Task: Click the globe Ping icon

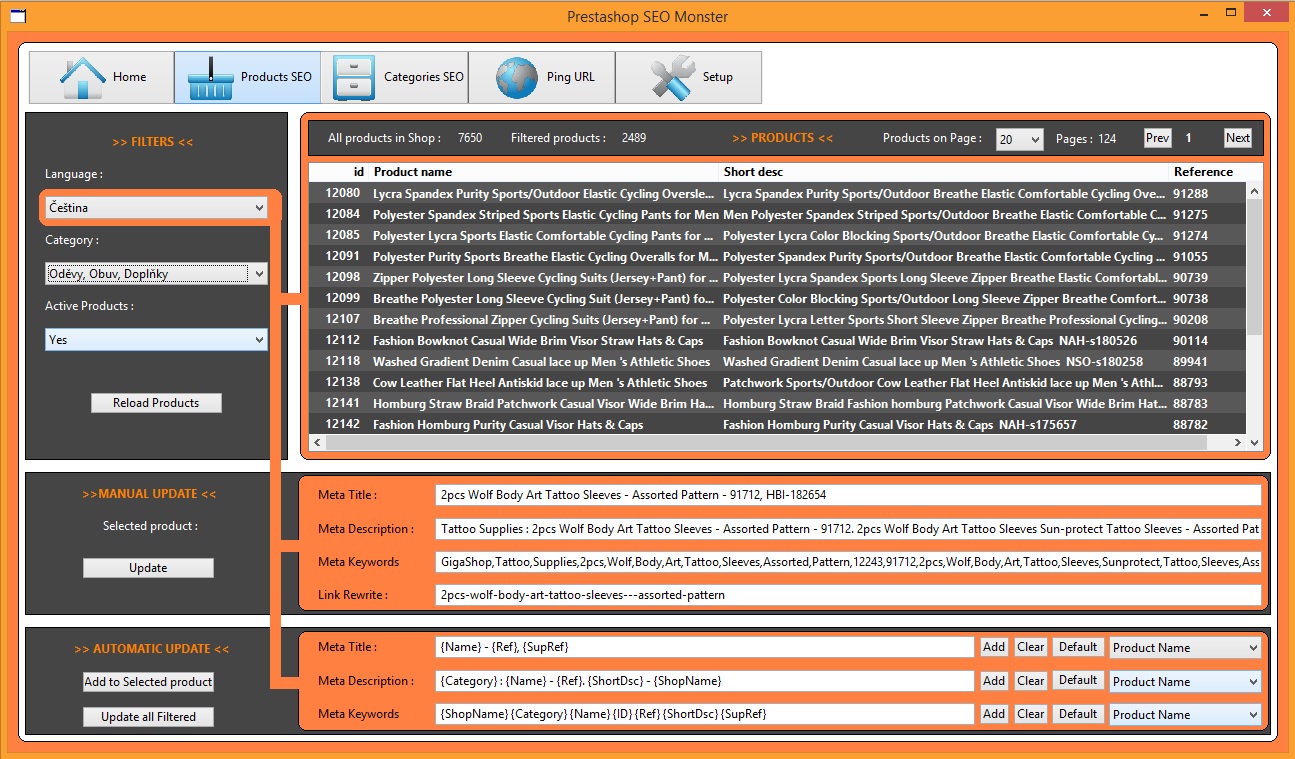Action: coord(517,78)
